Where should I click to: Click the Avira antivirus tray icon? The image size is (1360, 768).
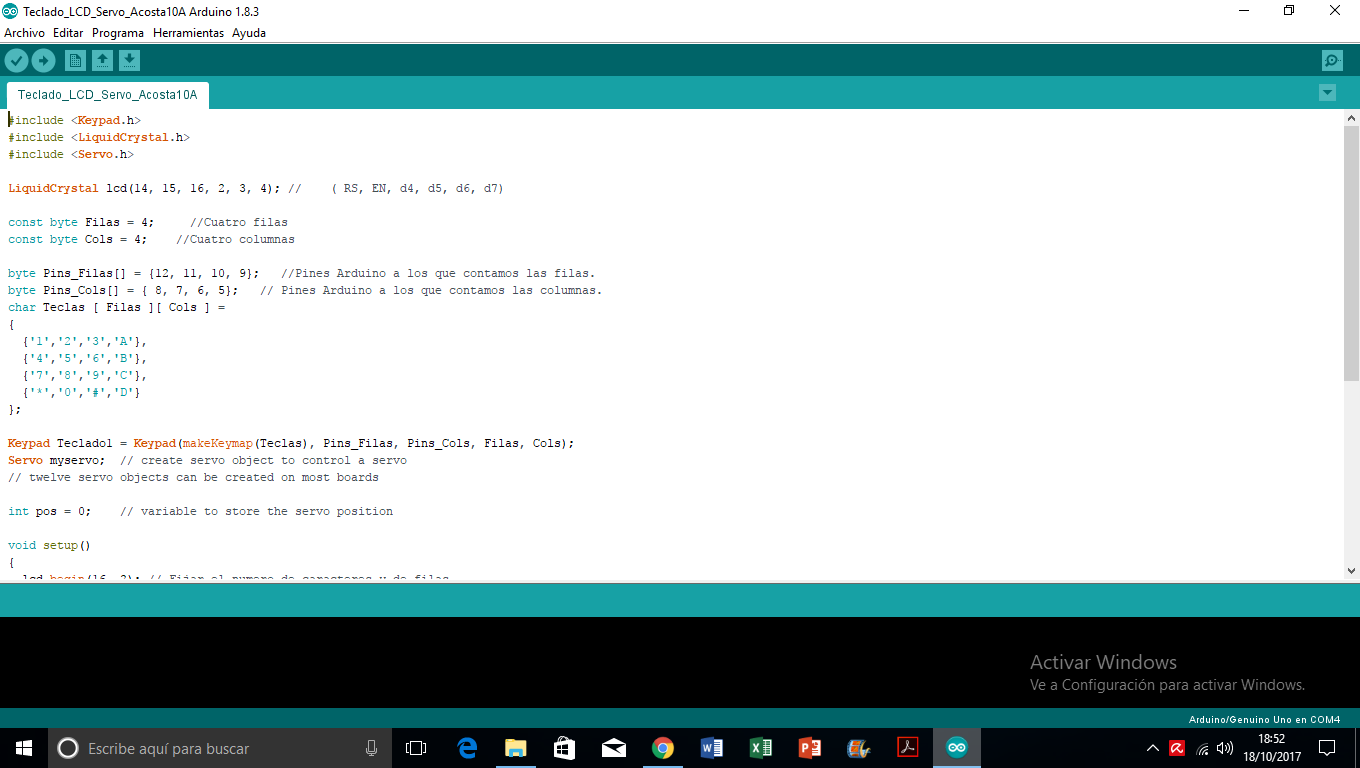pos(1177,748)
